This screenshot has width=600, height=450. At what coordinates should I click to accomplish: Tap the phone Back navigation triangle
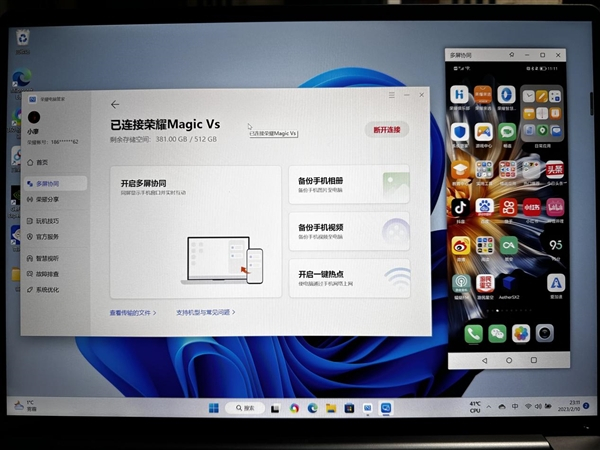tap(484, 360)
